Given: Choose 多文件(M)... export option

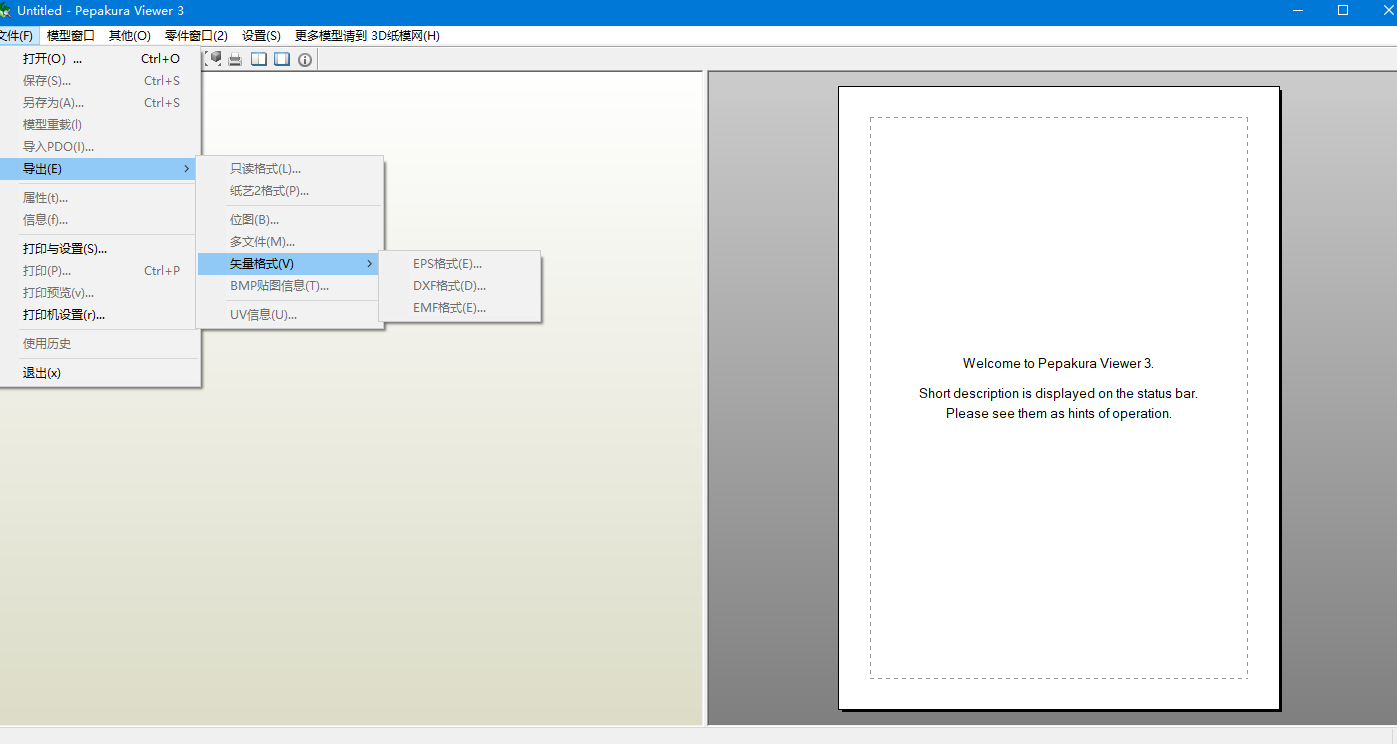Looking at the screenshot, I should click(x=290, y=242).
